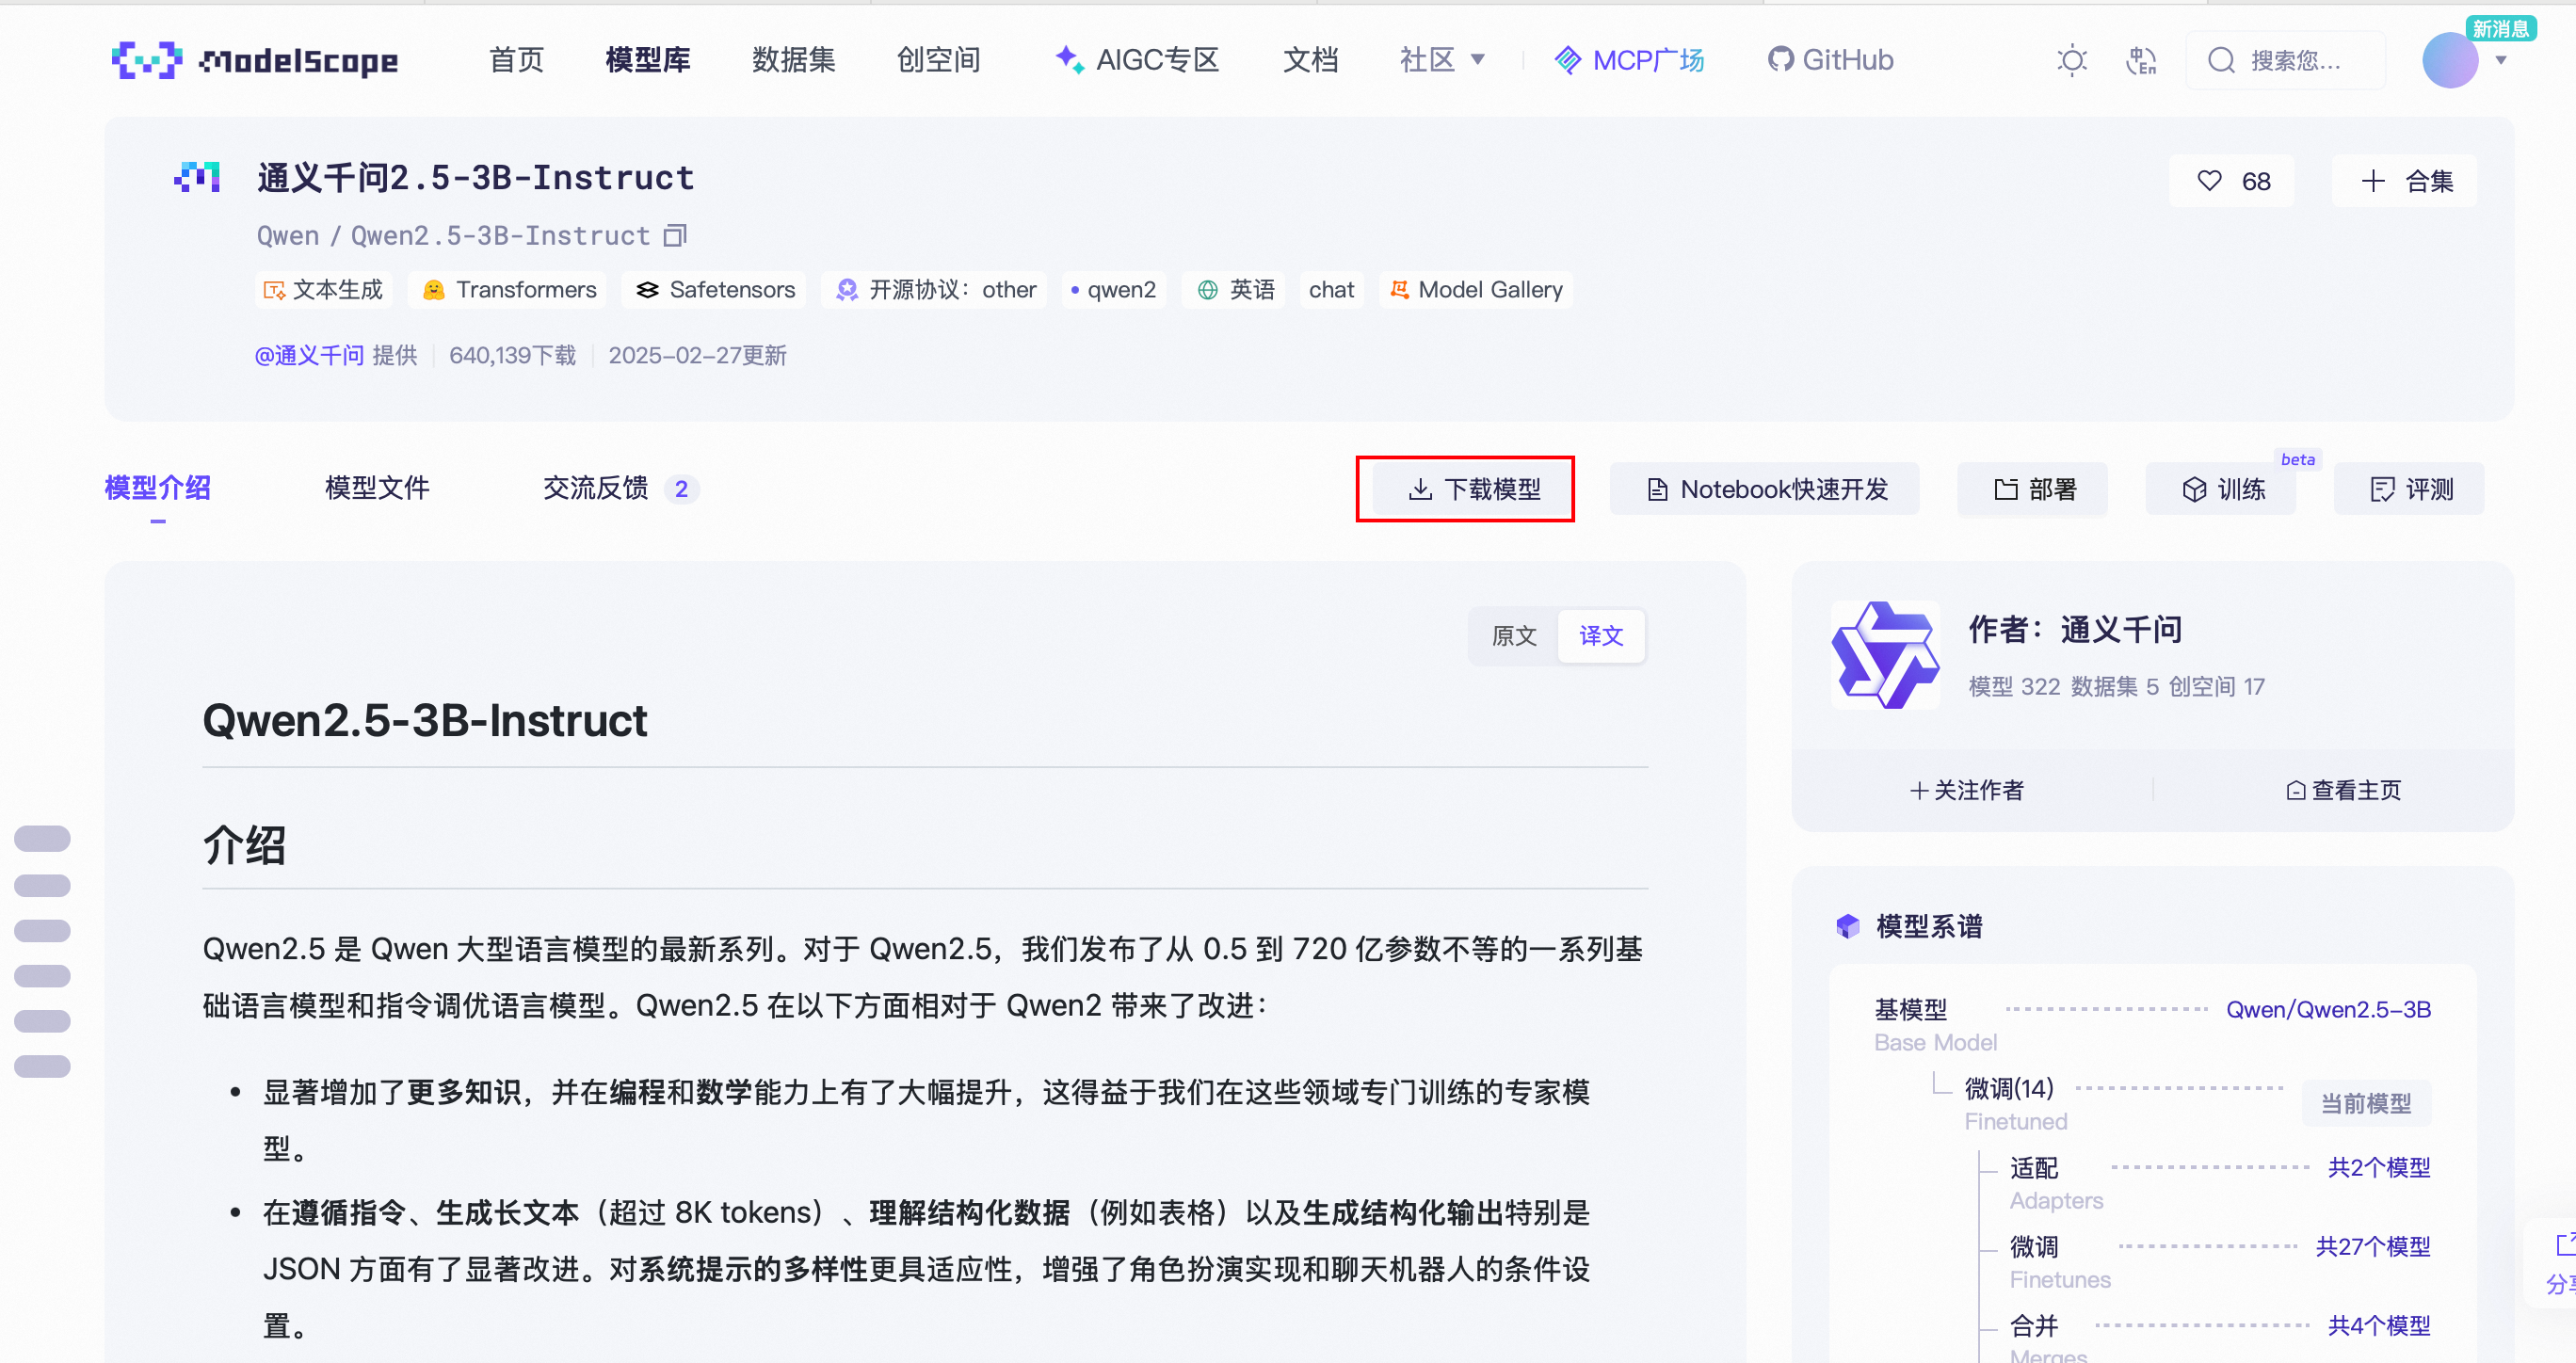Screen dimensions: 2576x1363
Task: Switch the readme to 译文 view
Action: point(1601,635)
